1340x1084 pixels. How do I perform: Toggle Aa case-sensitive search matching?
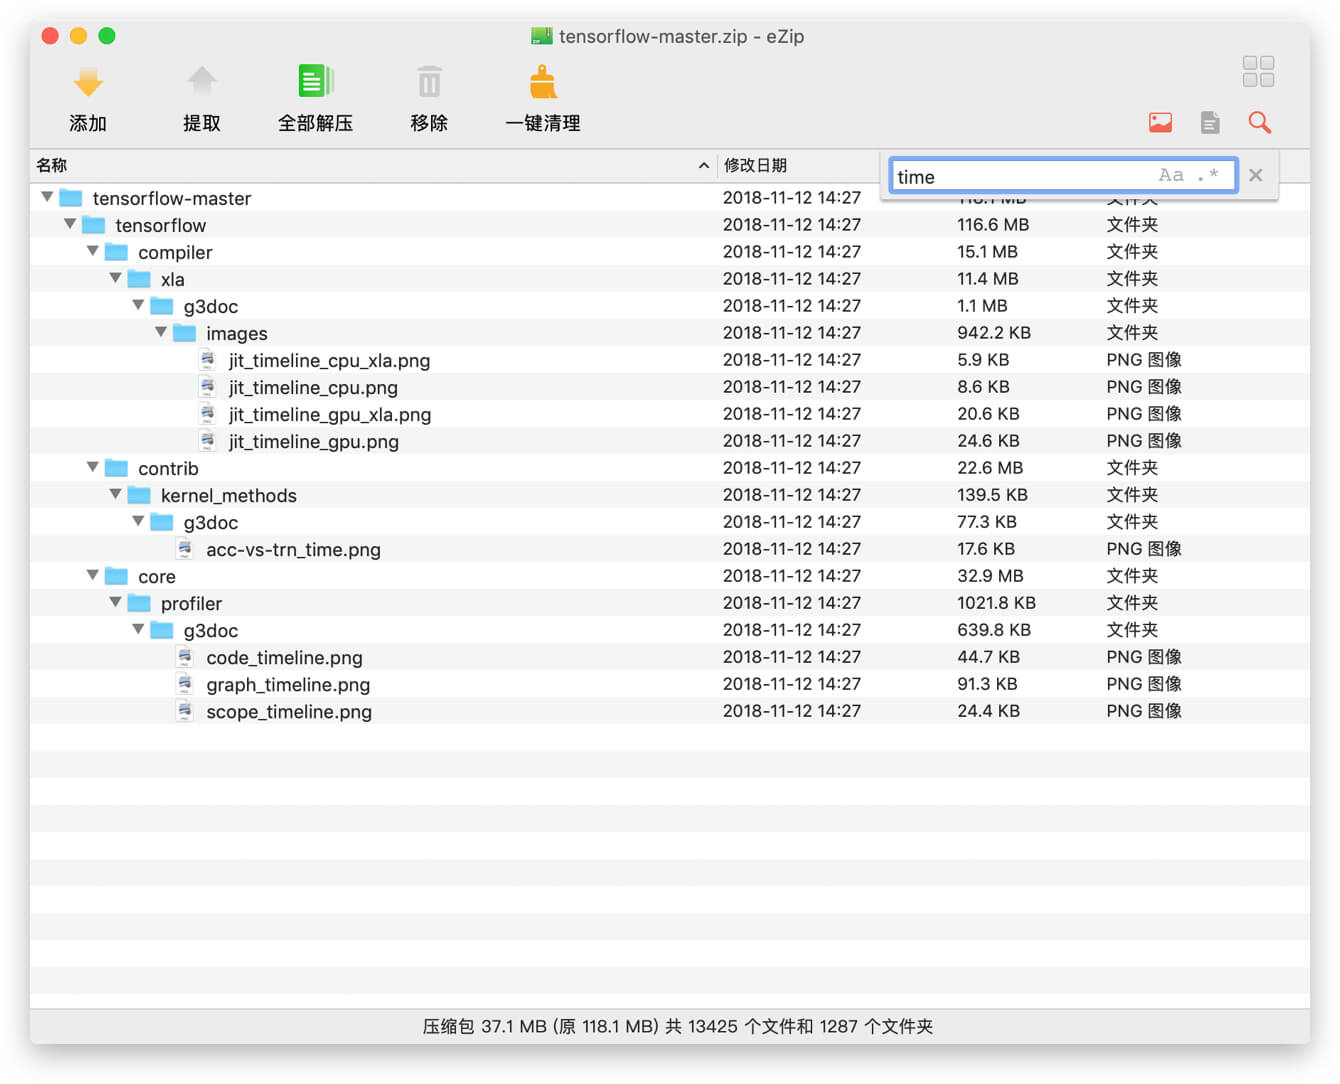click(1171, 174)
